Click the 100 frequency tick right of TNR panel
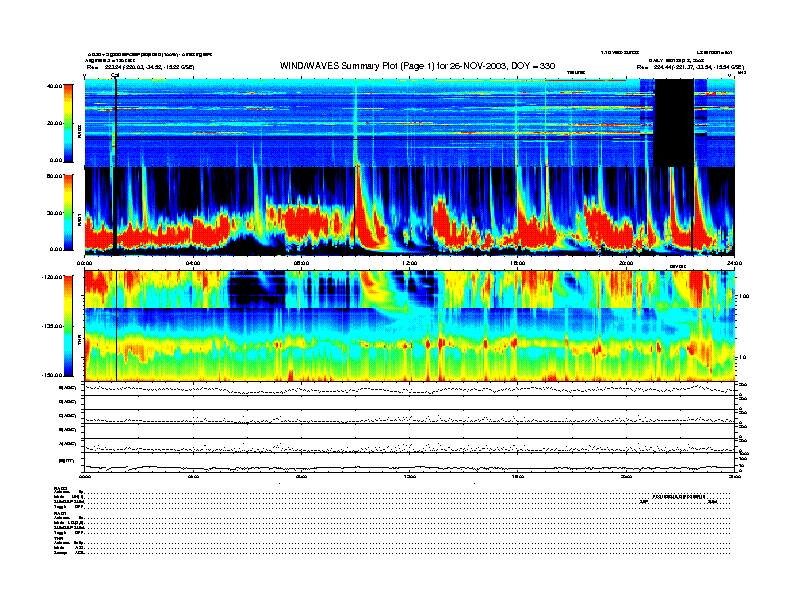This screenshot has width=792, height=612. 743,296
